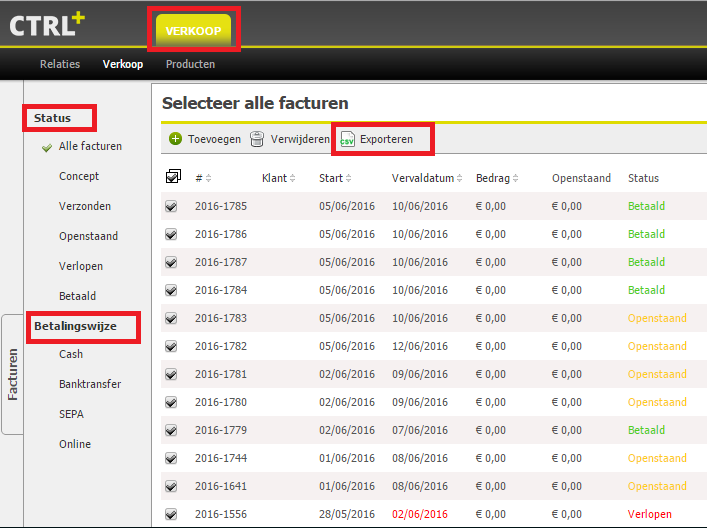Open invoice number 2016-1786
This screenshot has height=528, width=707.
[221, 234]
